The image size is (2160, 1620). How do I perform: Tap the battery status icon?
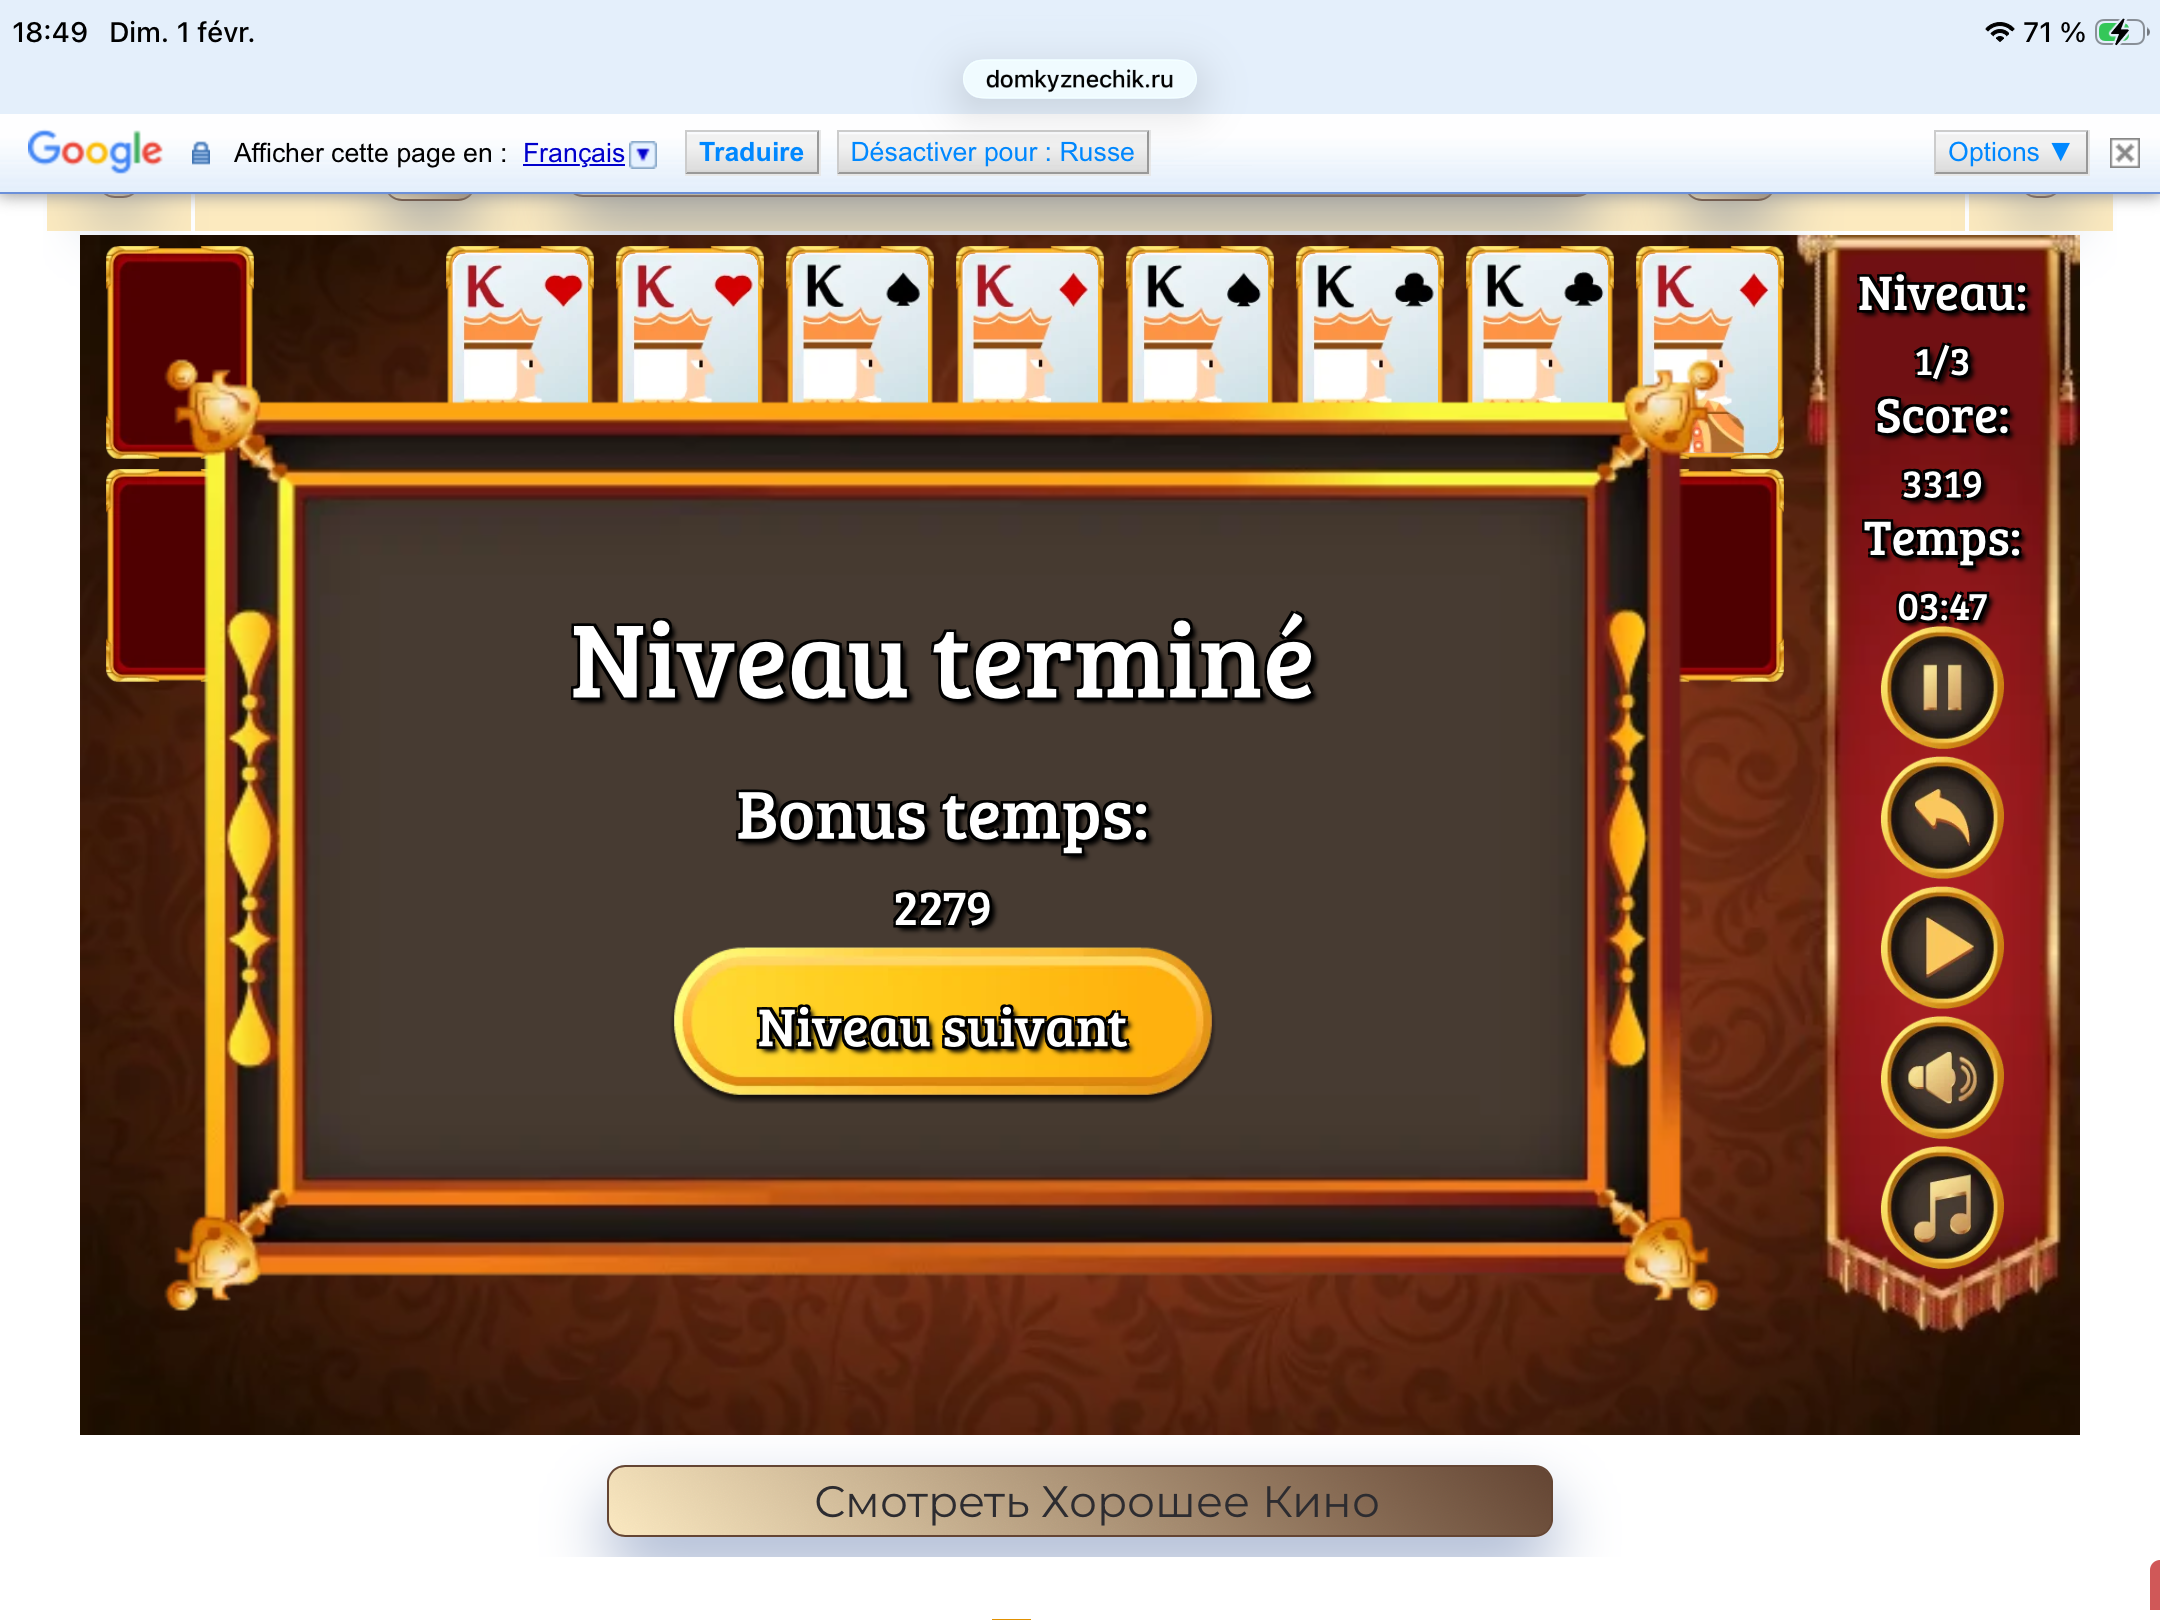coord(2120,32)
